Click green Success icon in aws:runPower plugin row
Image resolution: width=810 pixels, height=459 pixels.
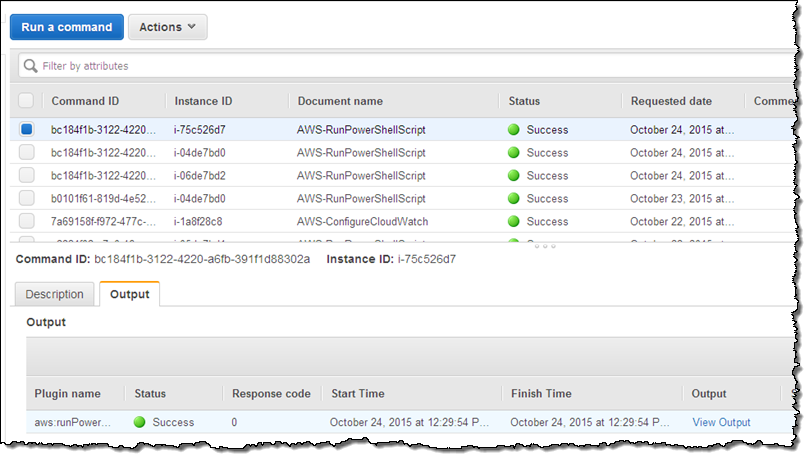click(x=140, y=423)
